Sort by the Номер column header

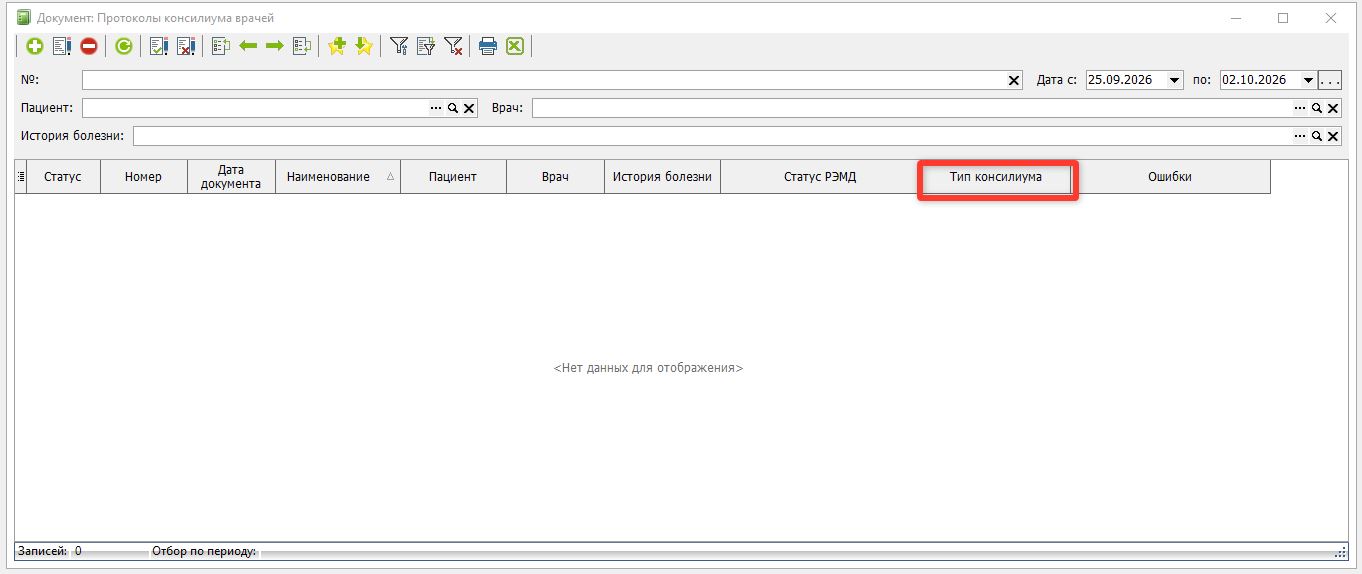pos(143,177)
